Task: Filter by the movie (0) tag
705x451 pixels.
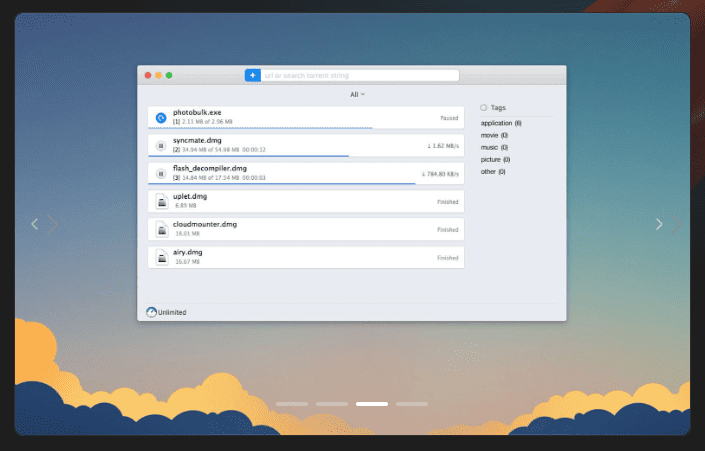Action: pyautogui.click(x=494, y=135)
